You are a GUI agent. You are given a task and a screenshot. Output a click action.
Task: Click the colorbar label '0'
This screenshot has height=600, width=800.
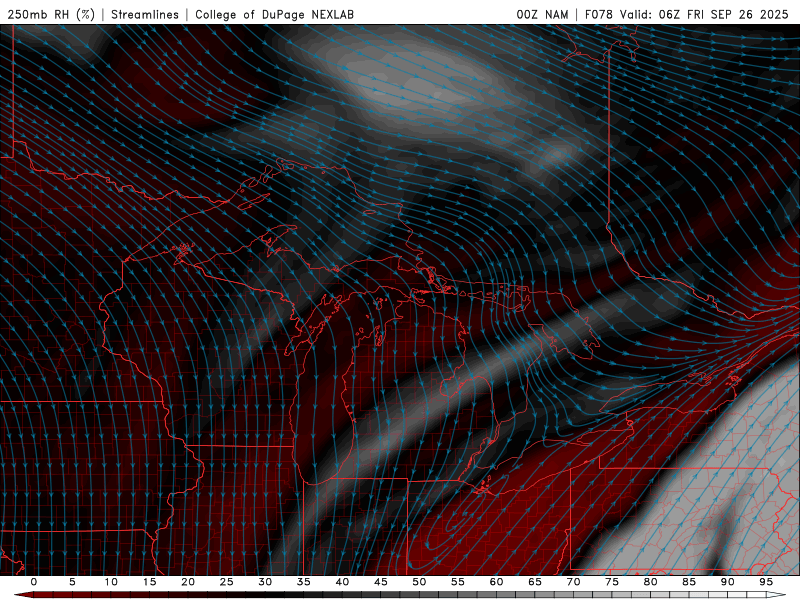click(34, 582)
